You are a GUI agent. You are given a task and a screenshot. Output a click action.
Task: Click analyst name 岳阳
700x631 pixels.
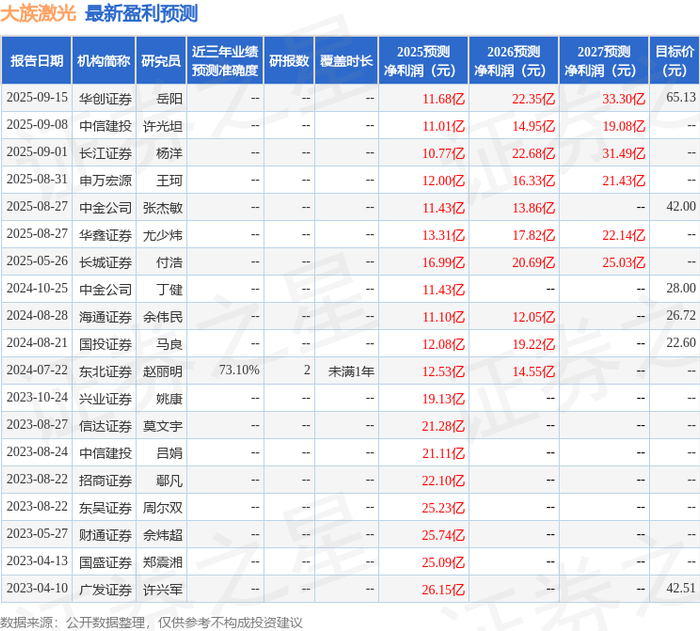click(169, 99)
